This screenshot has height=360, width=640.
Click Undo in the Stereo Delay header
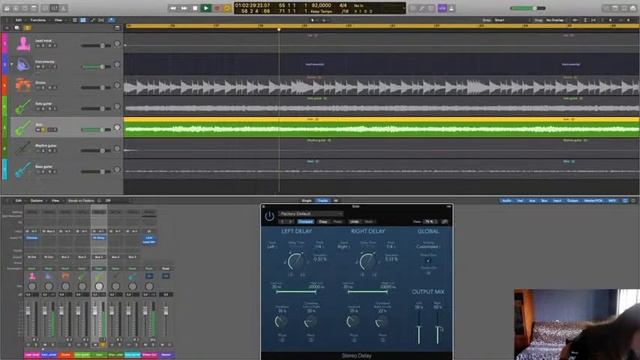click(x=354, y=222)
